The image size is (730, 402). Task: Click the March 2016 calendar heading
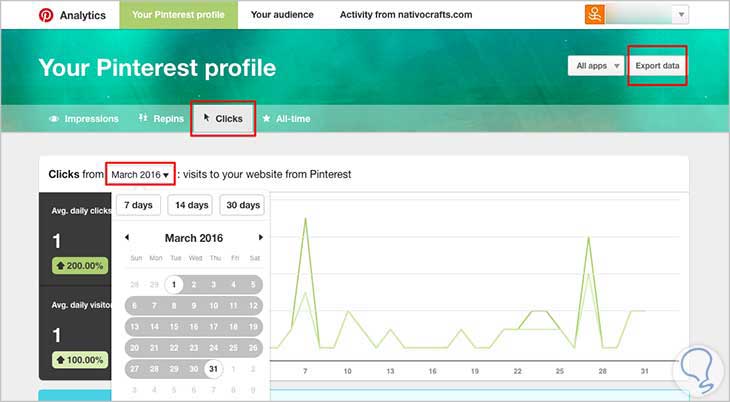pyautogui.click(x=194, y=238)
